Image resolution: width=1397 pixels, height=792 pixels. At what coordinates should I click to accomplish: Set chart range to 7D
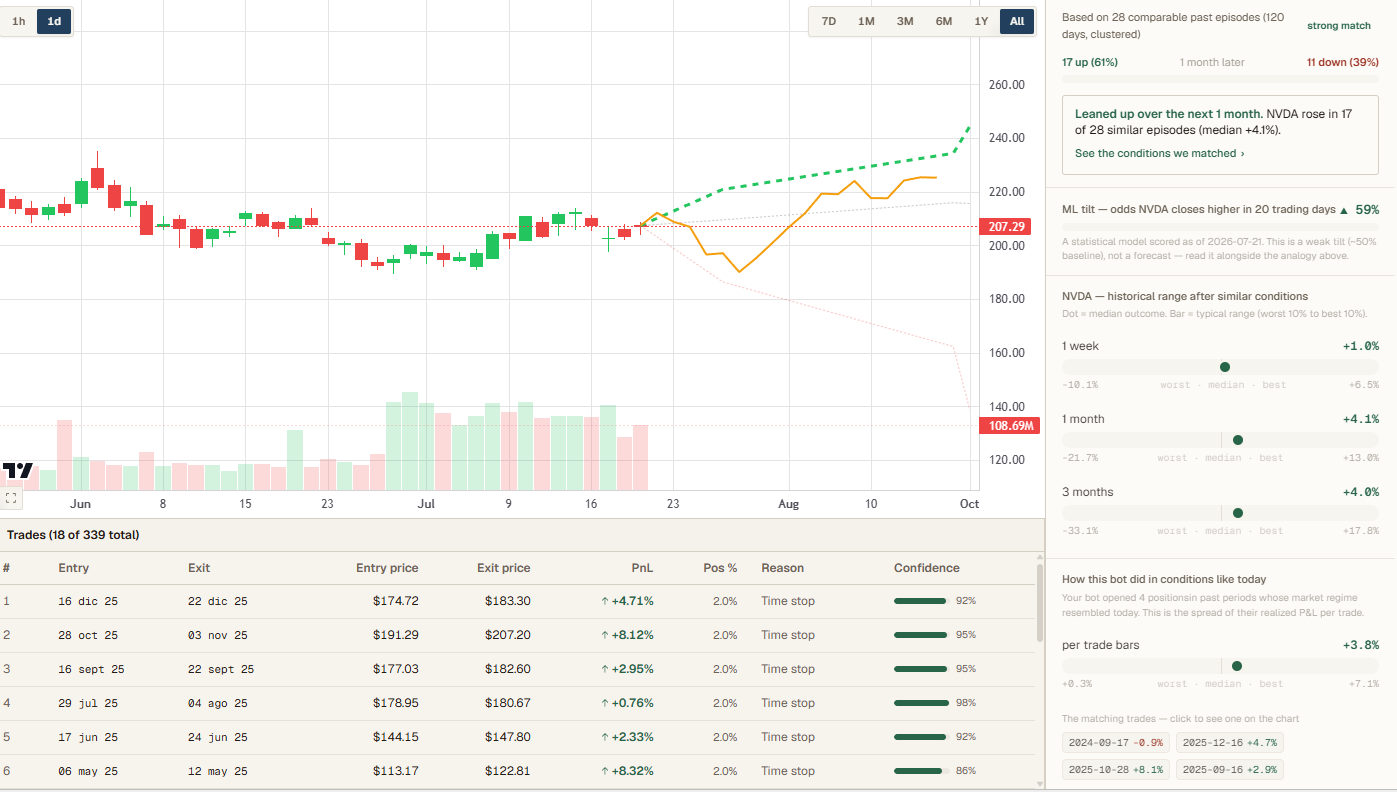pyautogui.click(x=828, y=21)
